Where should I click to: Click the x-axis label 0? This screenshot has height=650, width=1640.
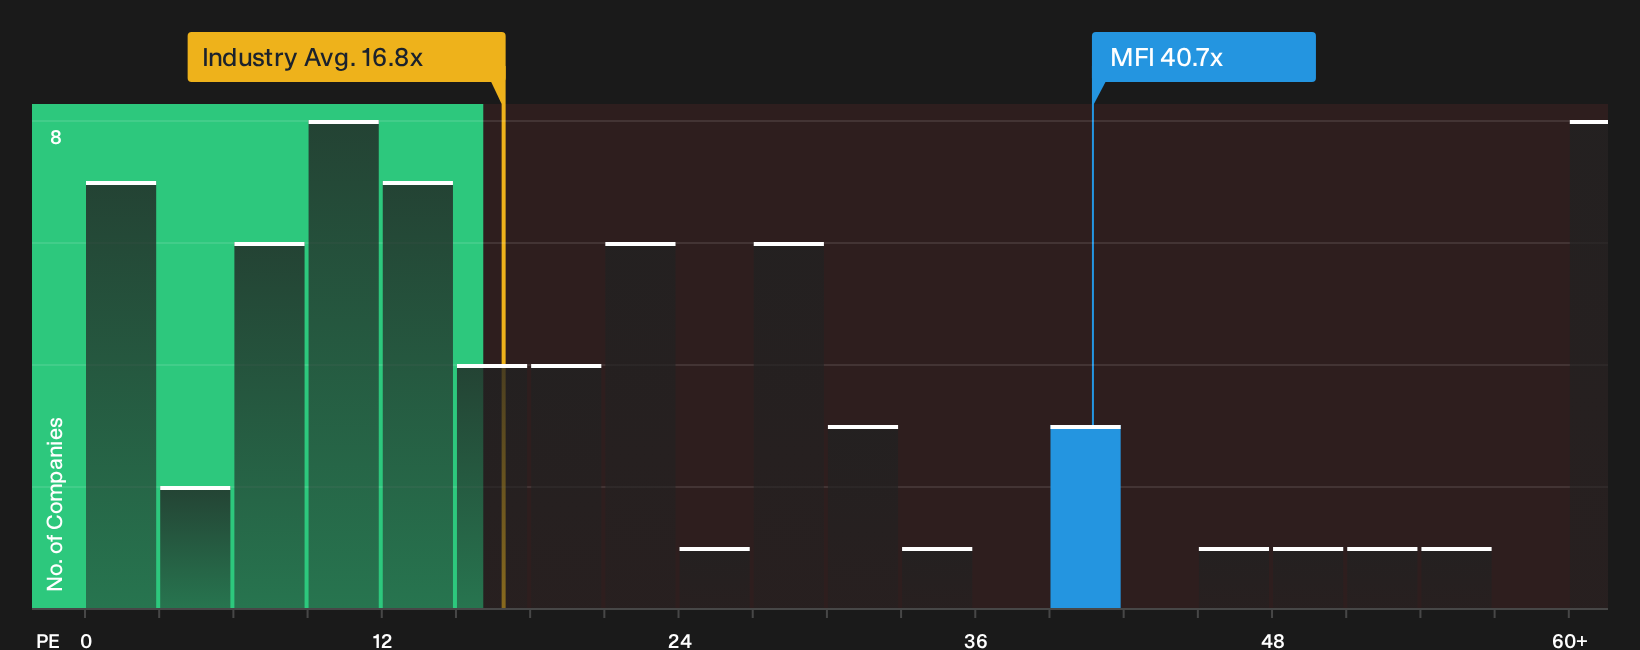click(86, 641)
